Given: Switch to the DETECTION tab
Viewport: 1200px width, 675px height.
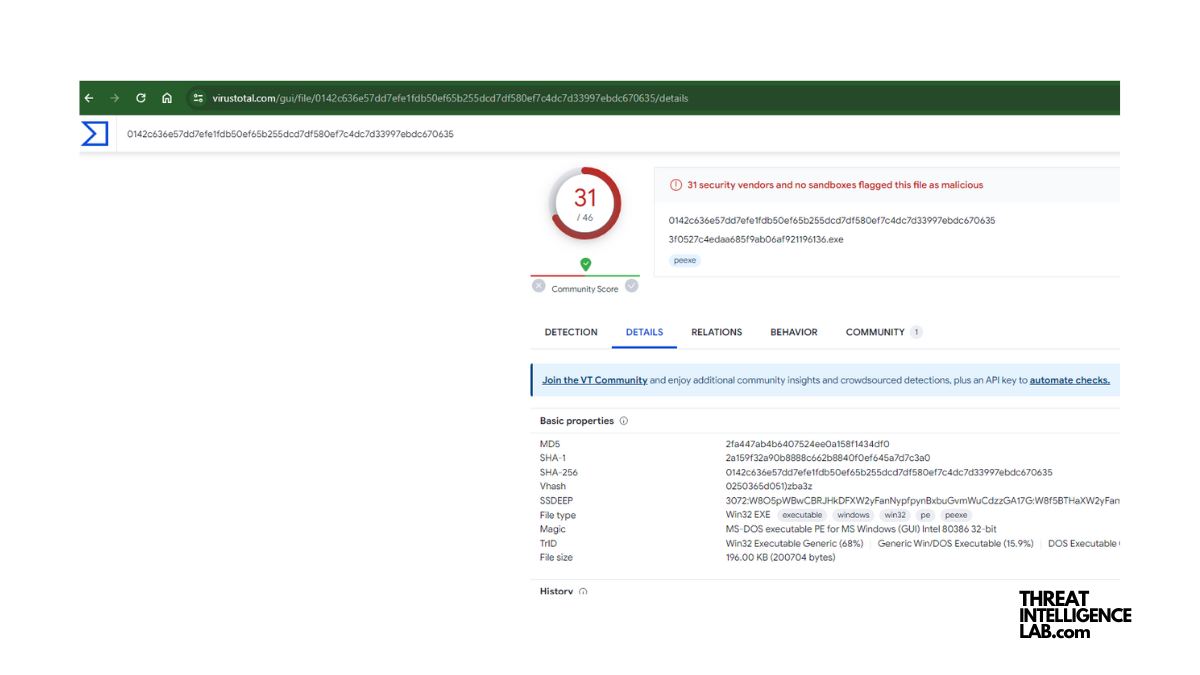Looking at the screenshot, I should tap(571, 332).
